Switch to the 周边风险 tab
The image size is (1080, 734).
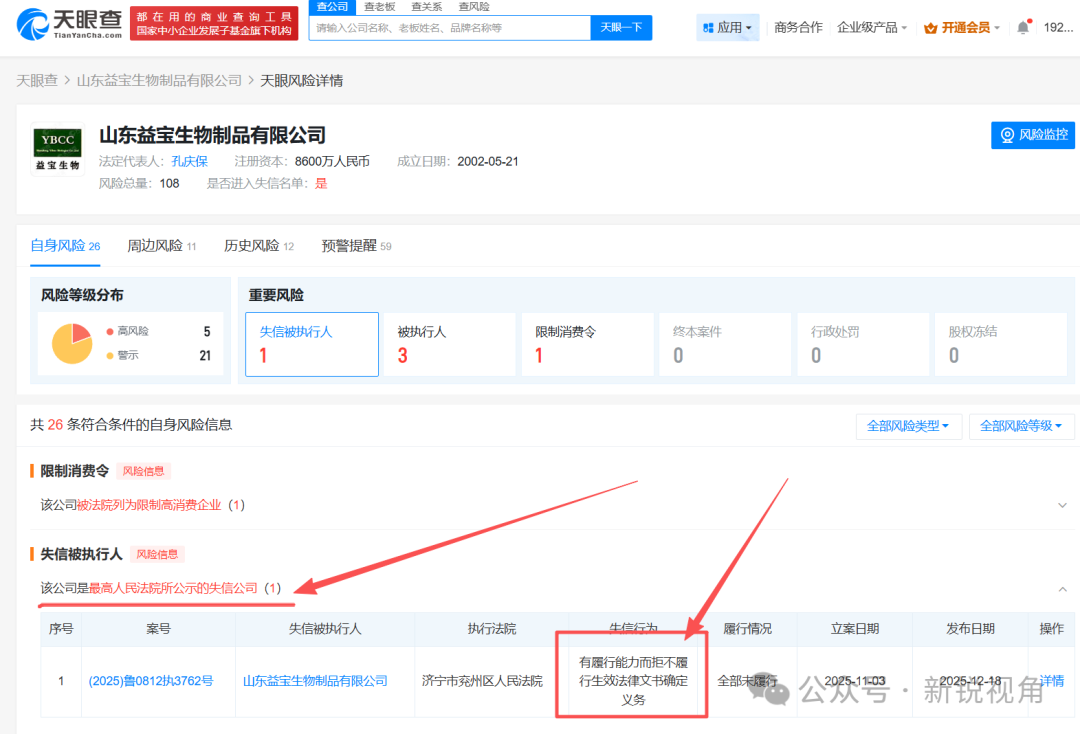coord(161,246)
